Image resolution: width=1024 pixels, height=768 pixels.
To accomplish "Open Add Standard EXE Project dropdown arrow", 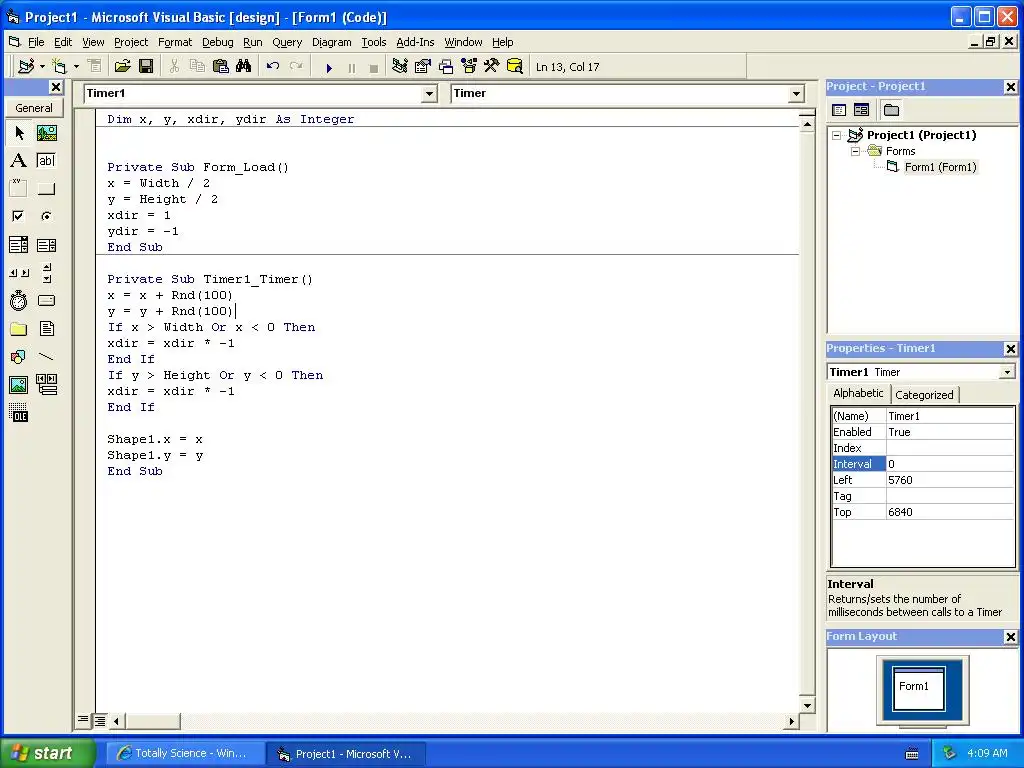I will (x=42, y=67).
